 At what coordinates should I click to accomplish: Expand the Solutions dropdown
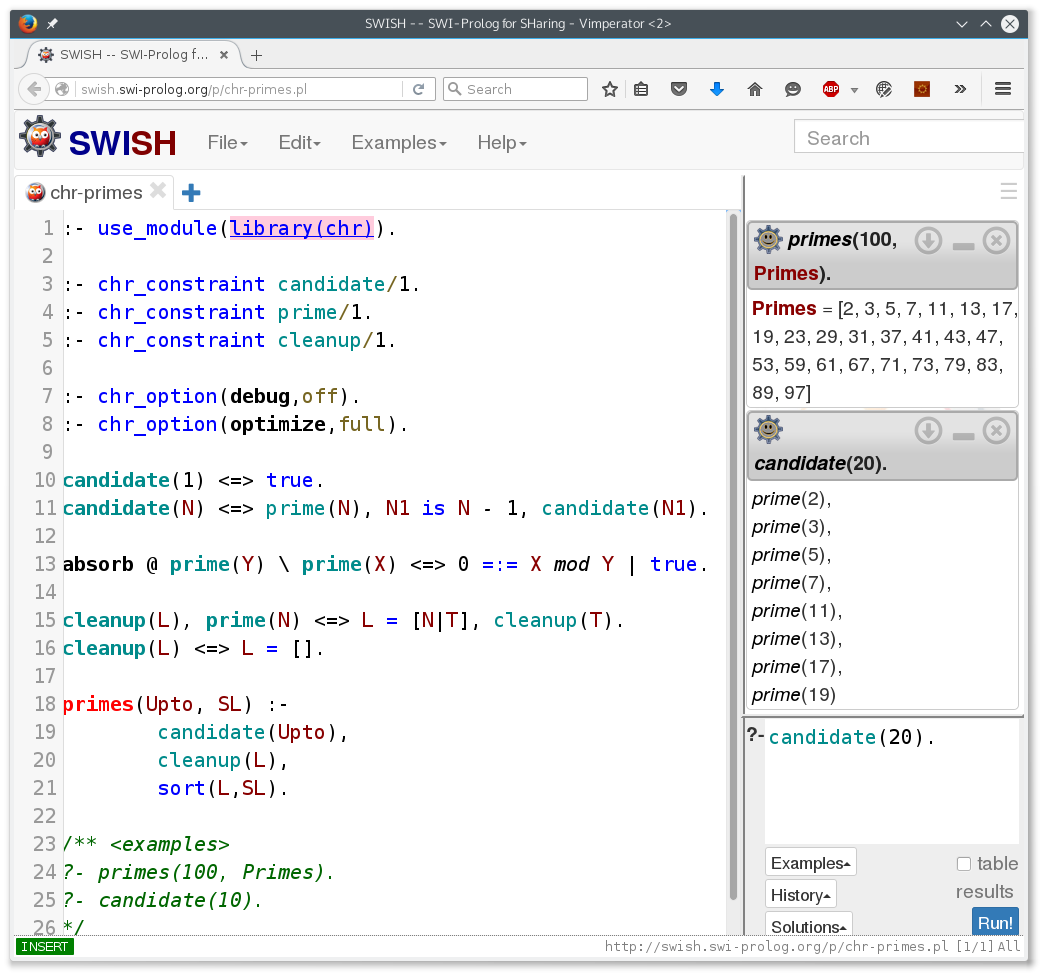click(808, 926)
